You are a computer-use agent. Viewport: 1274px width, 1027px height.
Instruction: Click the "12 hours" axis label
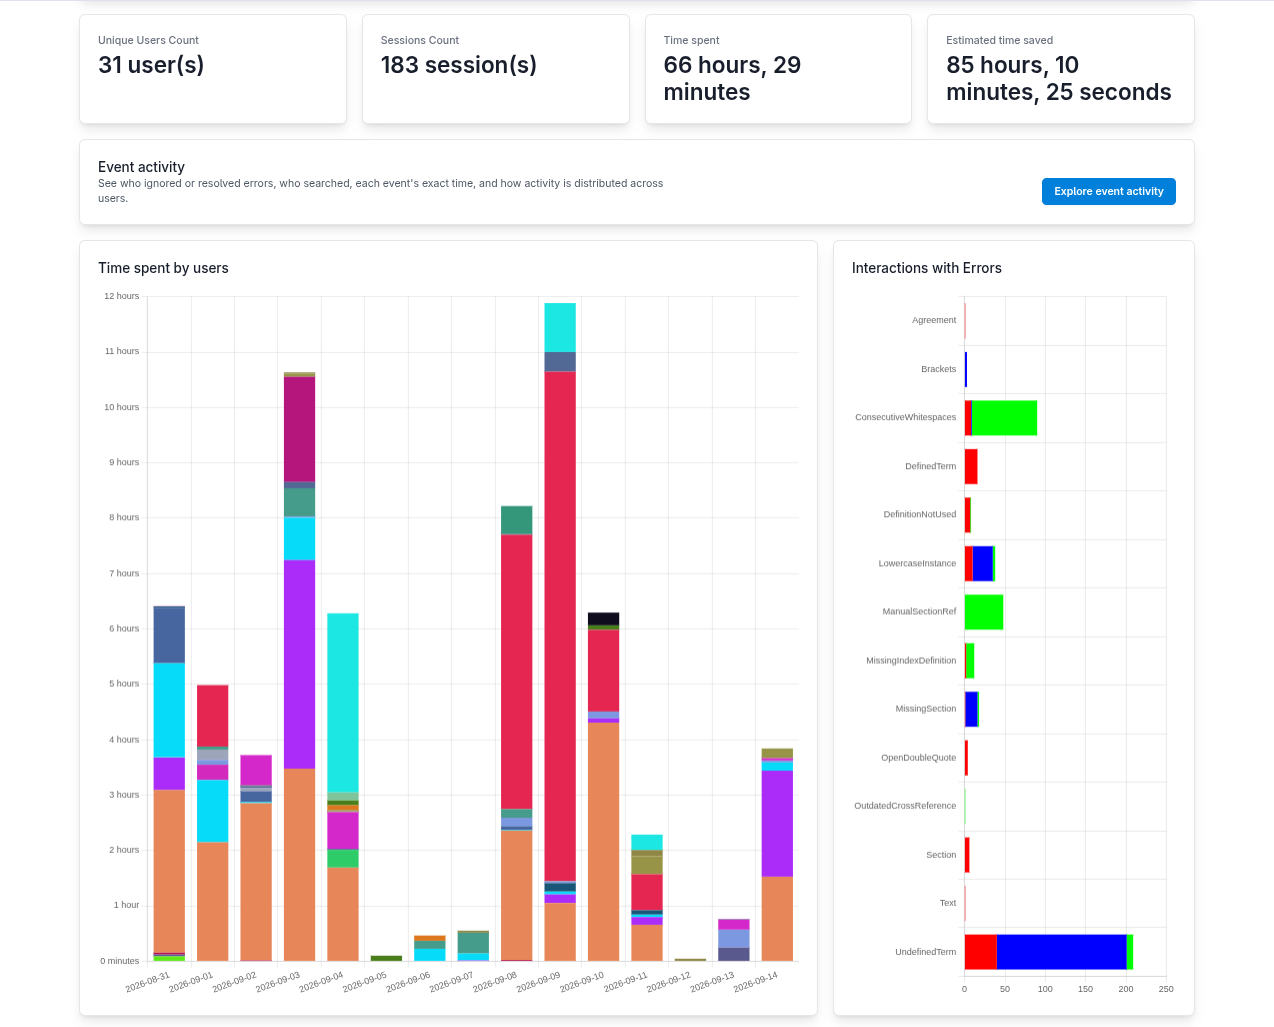pyautogui.click(x=122, y=296)
